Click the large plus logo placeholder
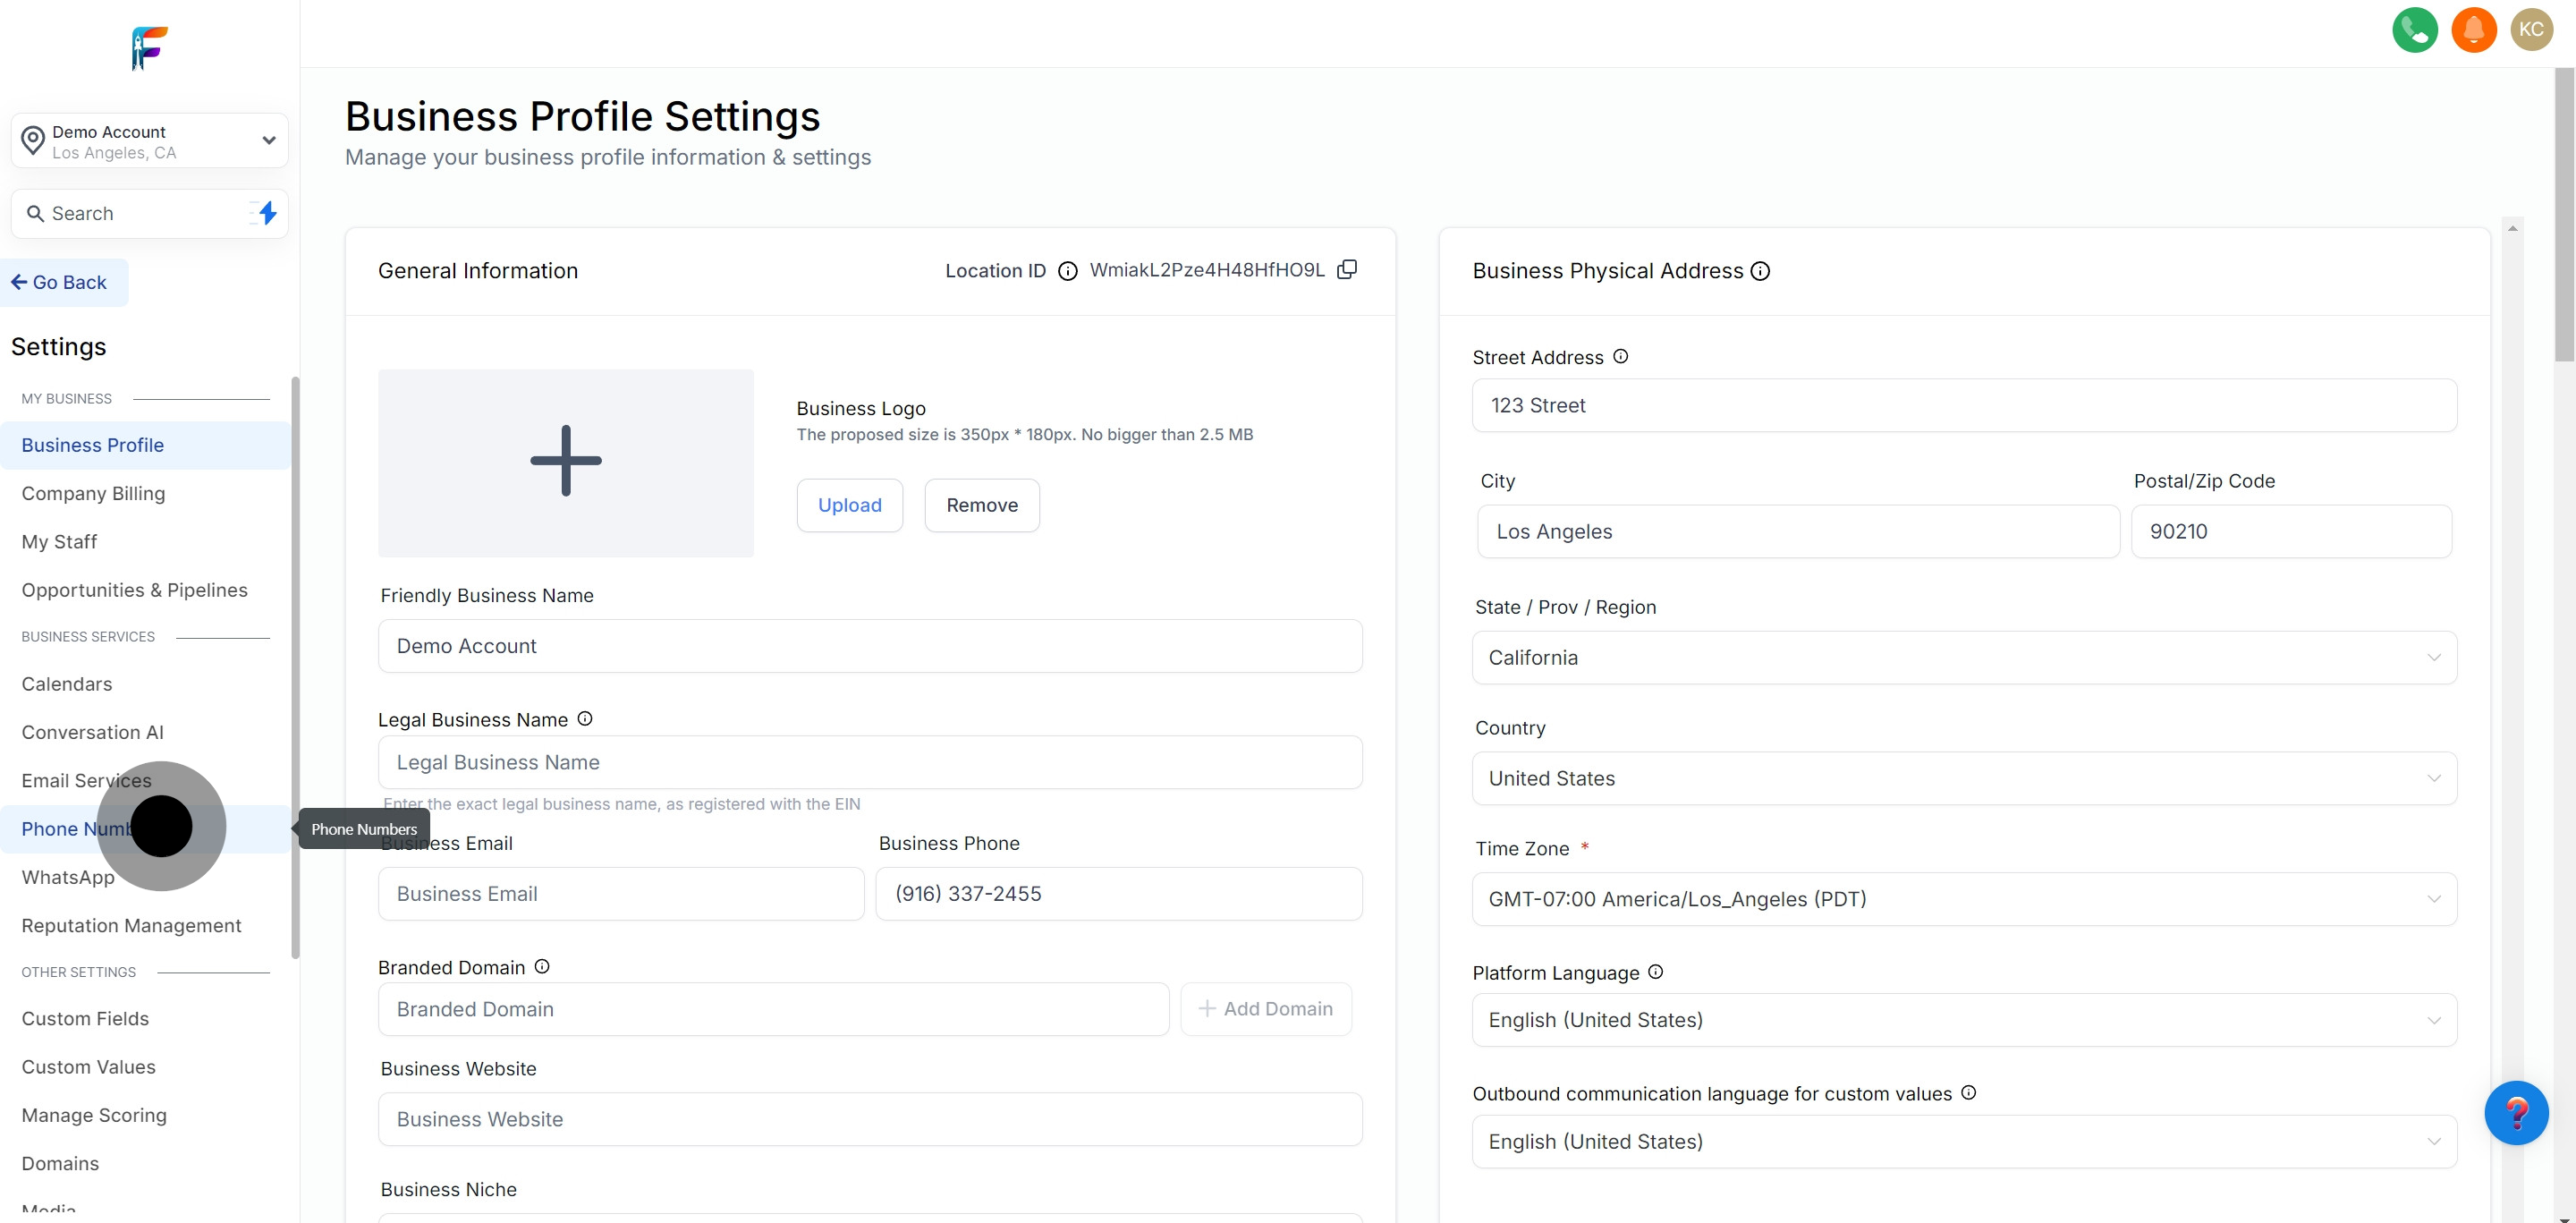Image resolution: width=2576 pixels, height=1223 pixels. point(566,462)
